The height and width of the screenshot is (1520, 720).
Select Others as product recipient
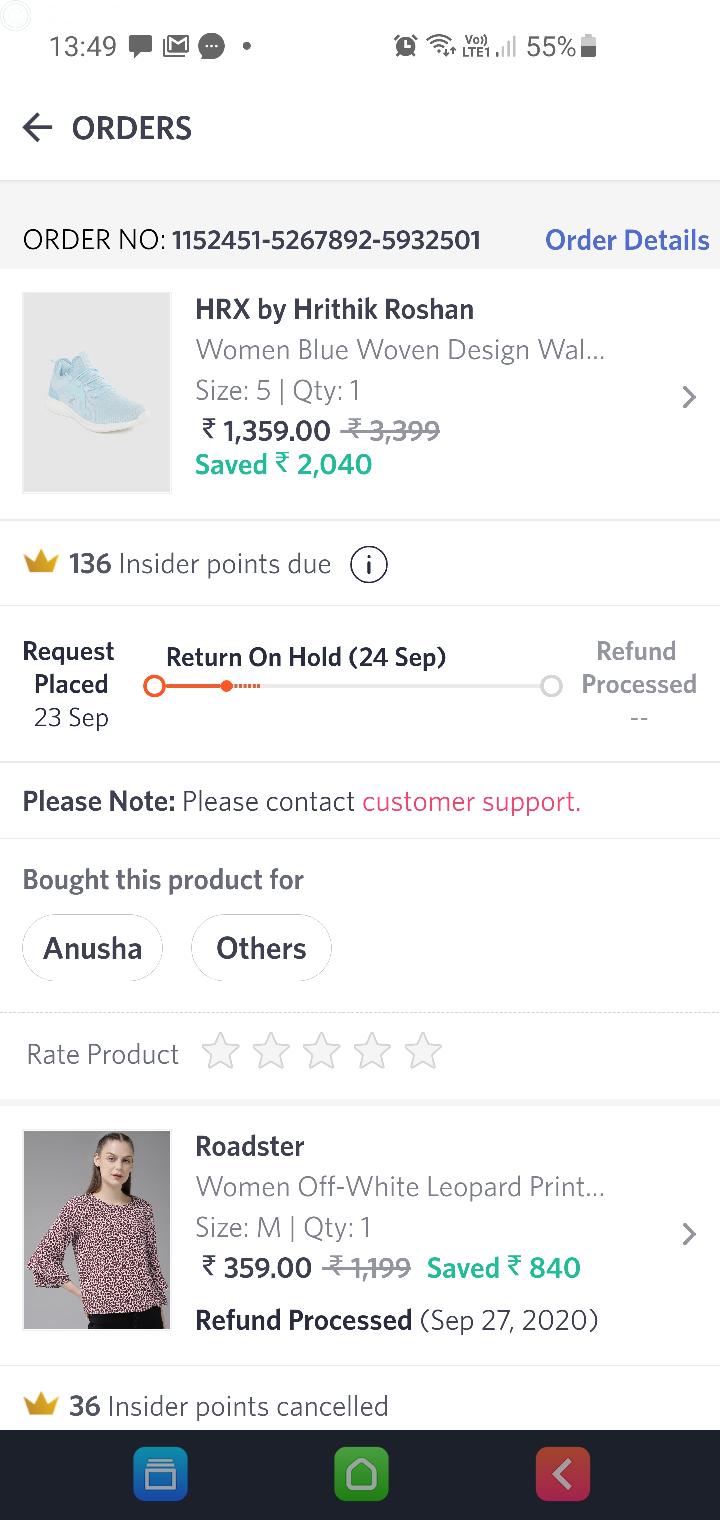click(x=261, y=948)
